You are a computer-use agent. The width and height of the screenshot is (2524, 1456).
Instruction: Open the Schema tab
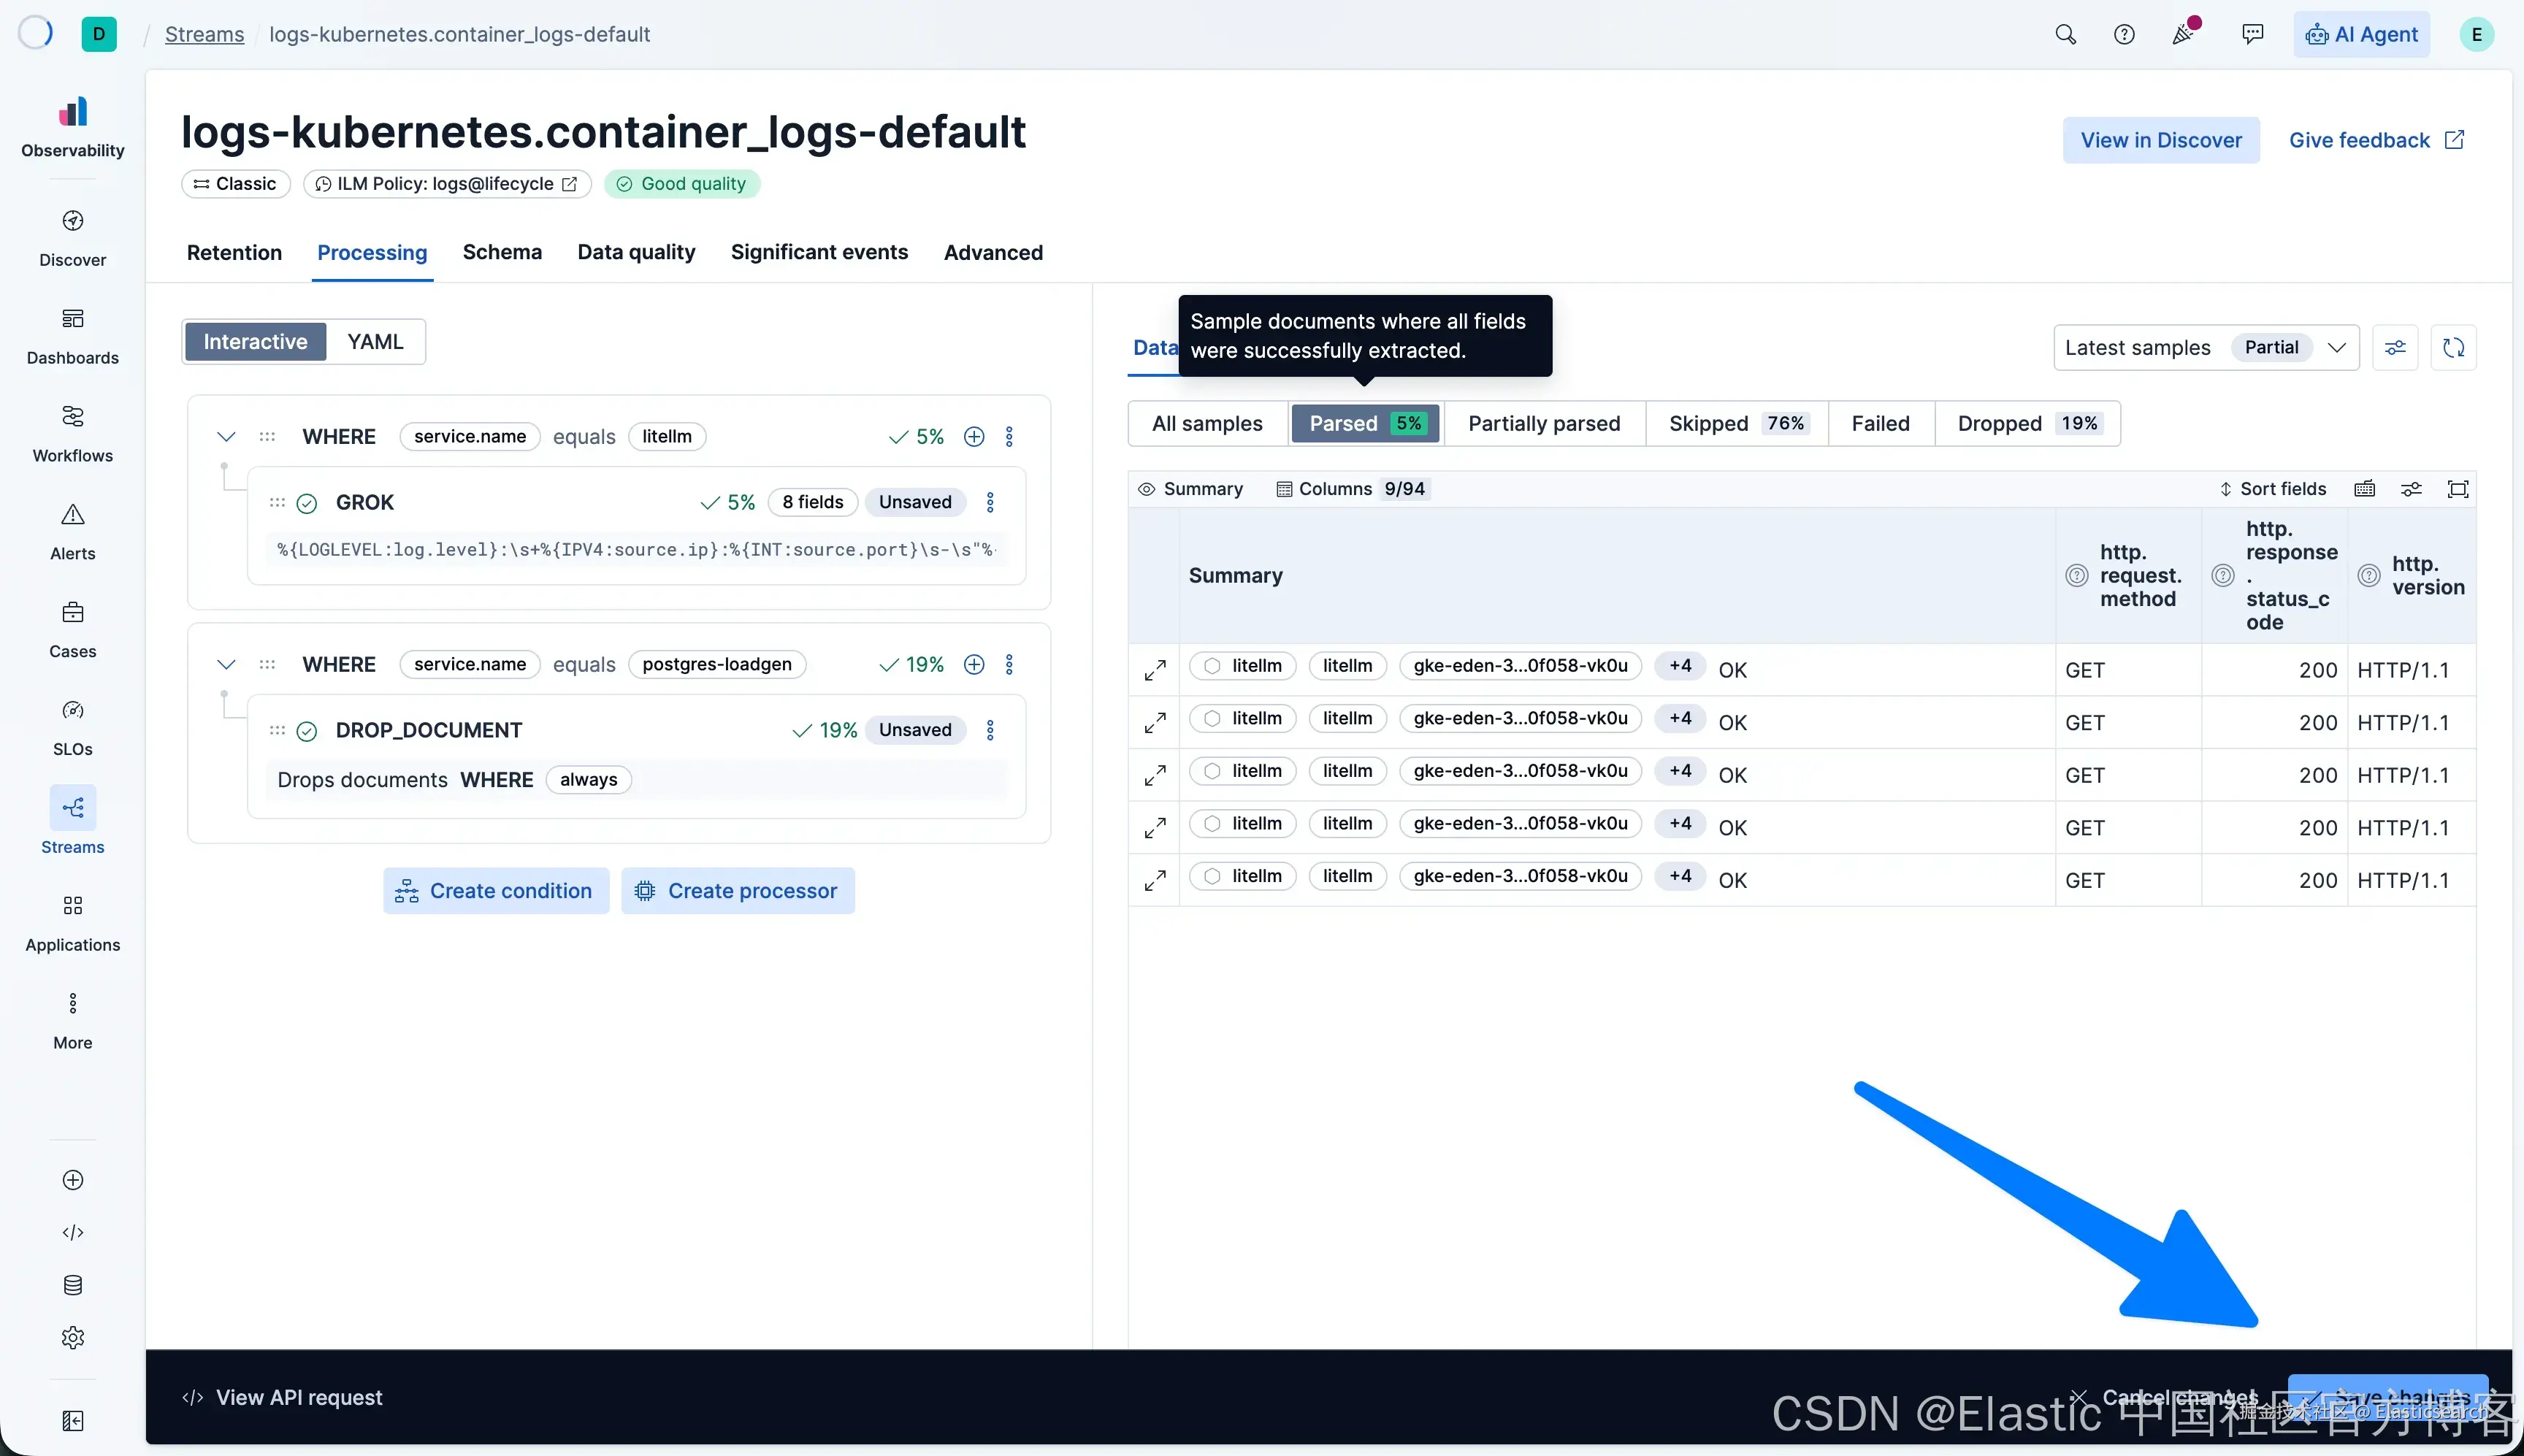(502, 252)
